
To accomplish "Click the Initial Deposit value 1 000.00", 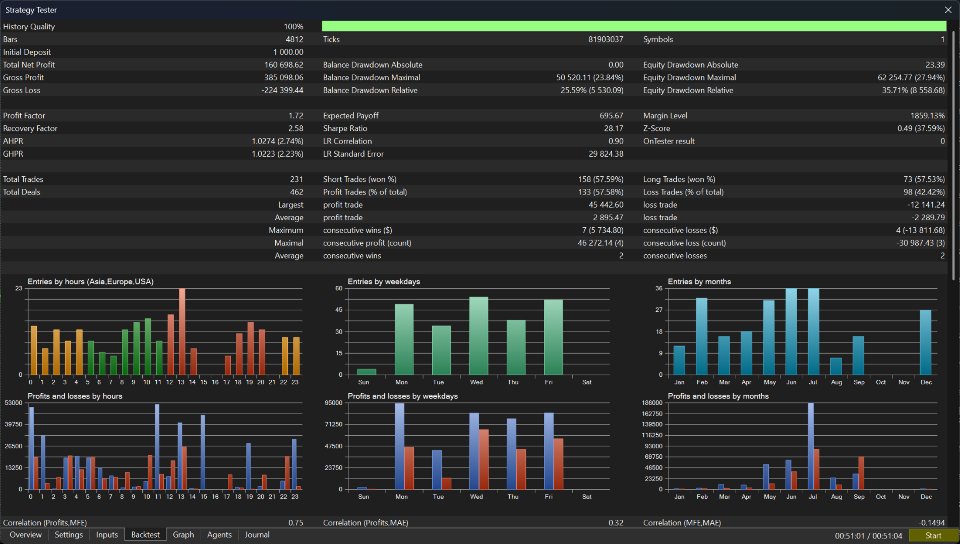I will pyautogui.click(x=288, y=52).
